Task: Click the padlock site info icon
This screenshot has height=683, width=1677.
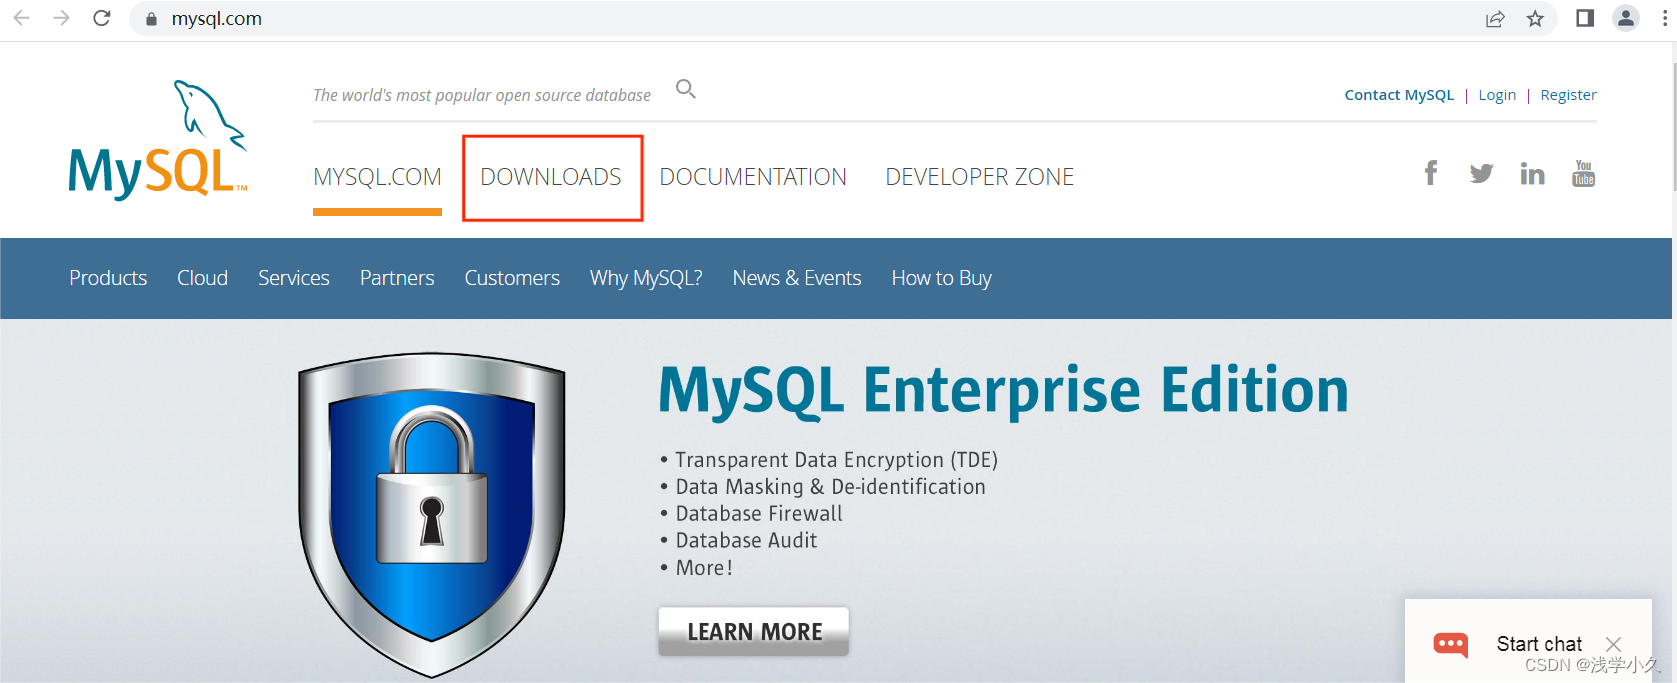Action: [151, 19]
